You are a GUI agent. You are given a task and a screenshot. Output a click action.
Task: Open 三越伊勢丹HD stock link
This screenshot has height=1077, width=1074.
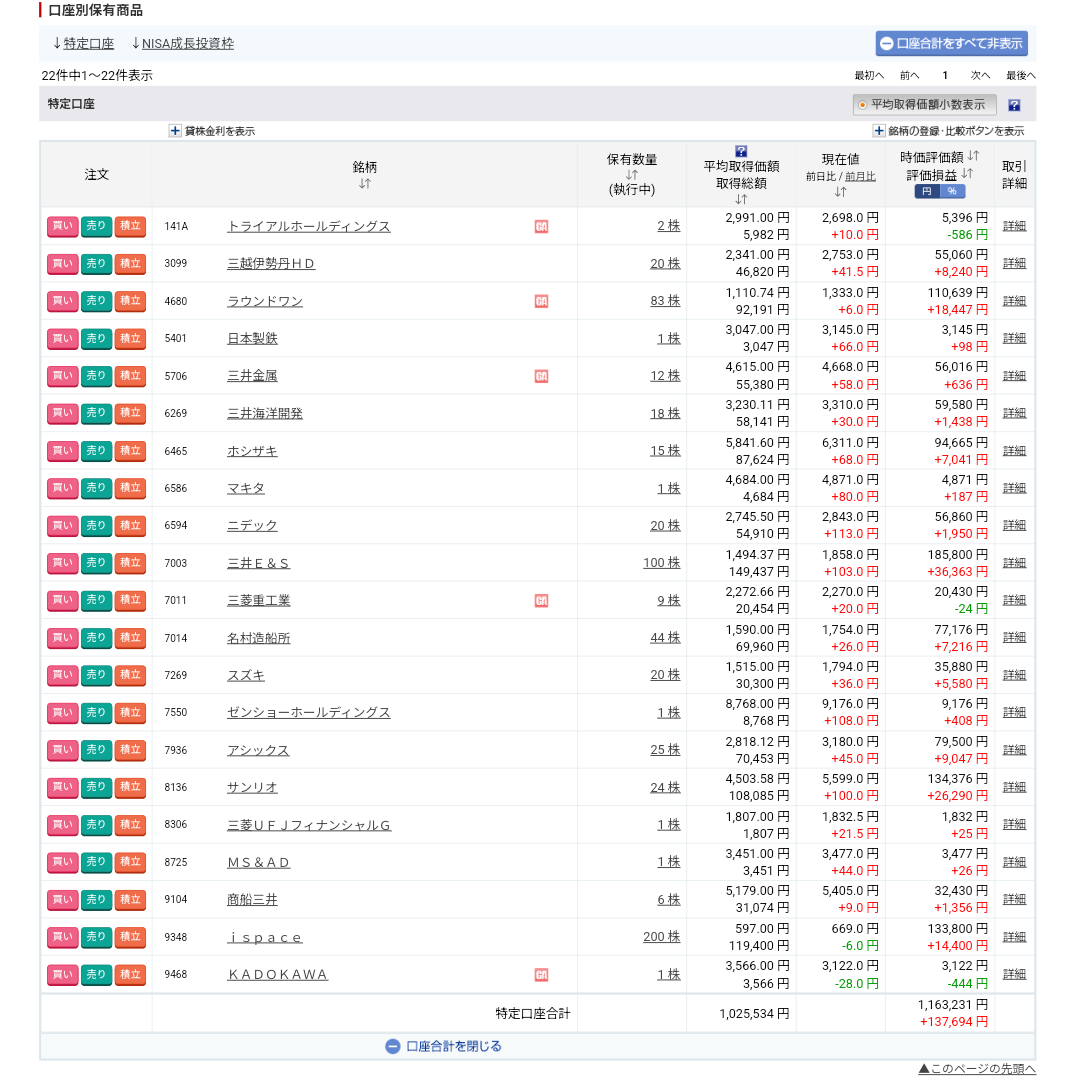click(x=271, y=264)
